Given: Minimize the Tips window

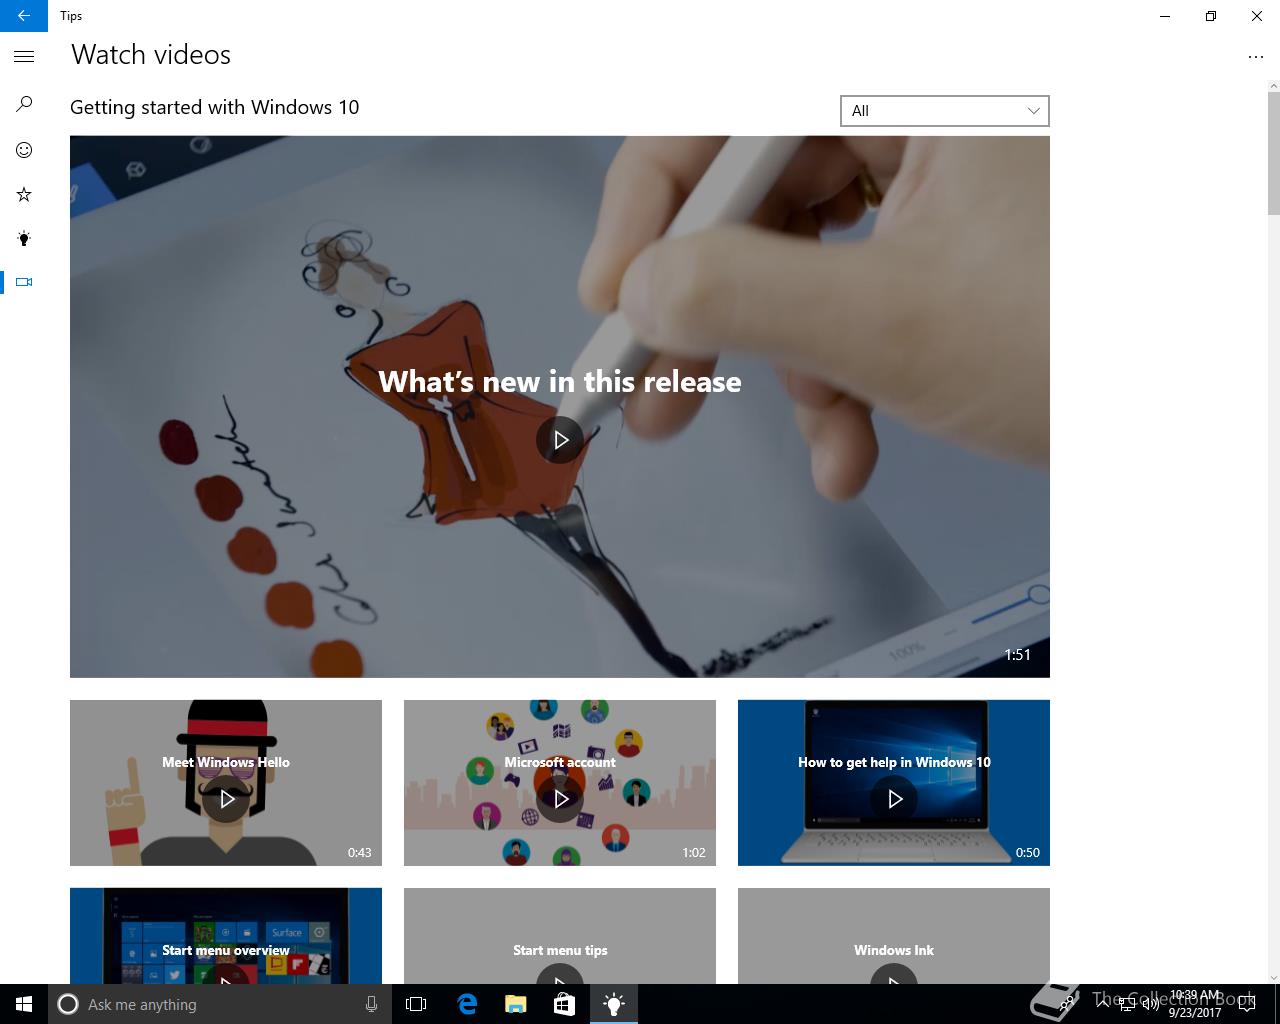Looking at the screenshot, I should tap(1165, 16).
